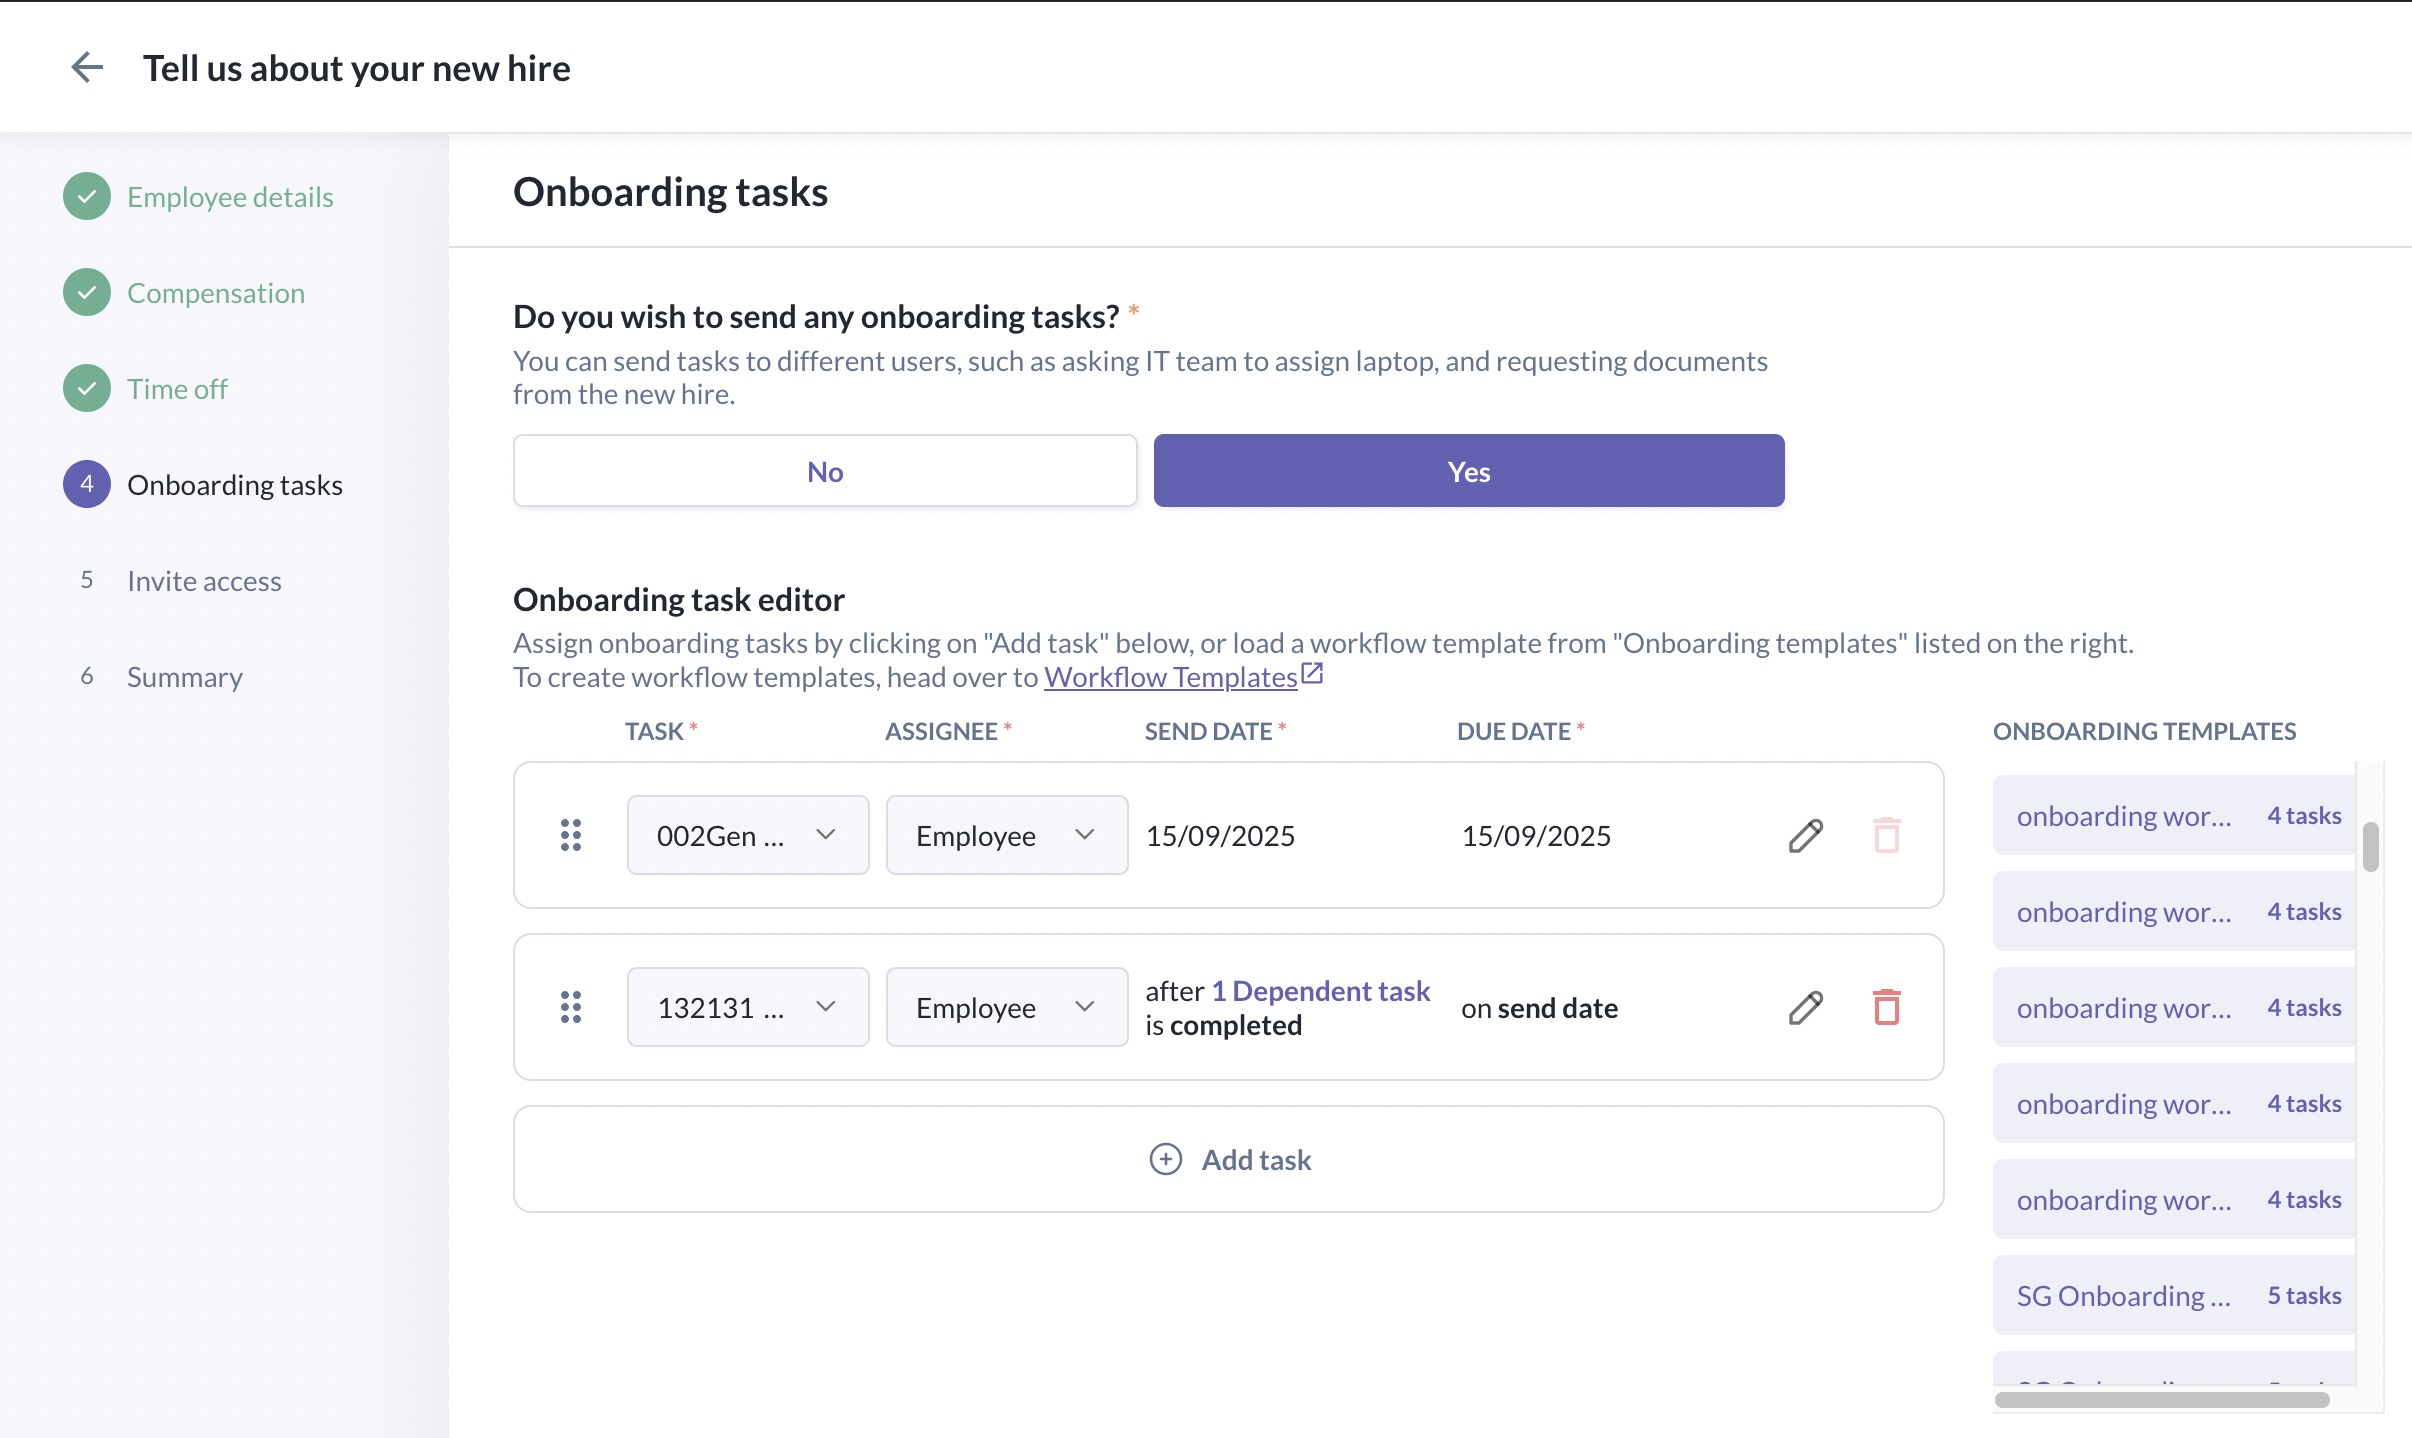Image resolution: width=2412 pixels, height=1438 pixels.
Task: Load the SG Onboarding 5 tasks template
Action: click(x=2177, y=1295)
